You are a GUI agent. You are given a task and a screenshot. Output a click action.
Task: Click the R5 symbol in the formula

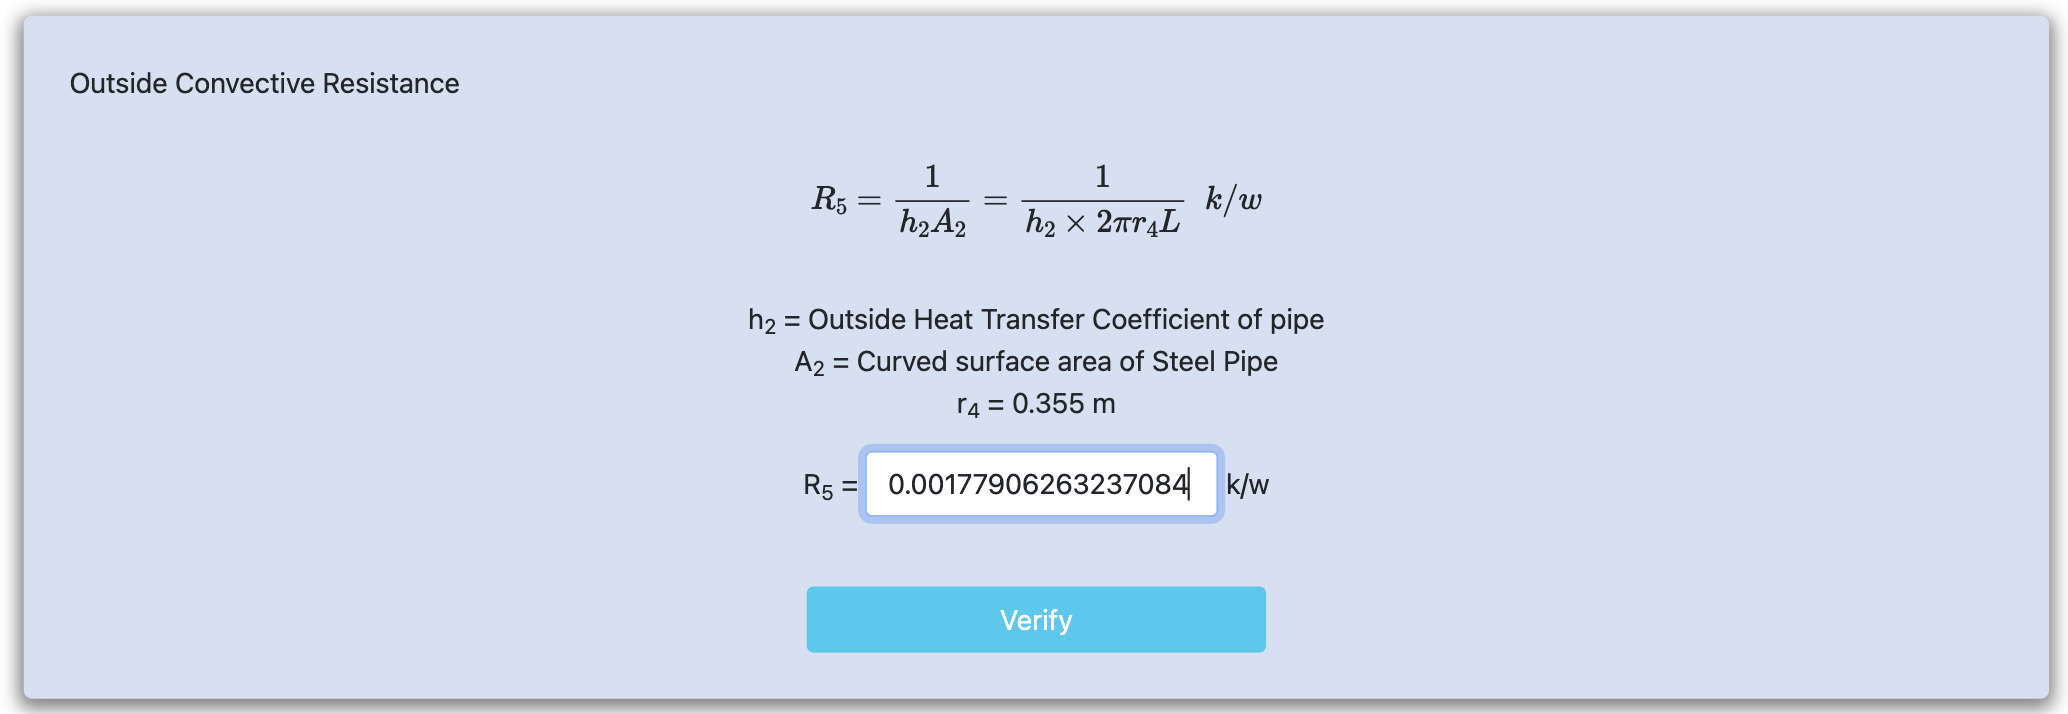tap(829, 200)
